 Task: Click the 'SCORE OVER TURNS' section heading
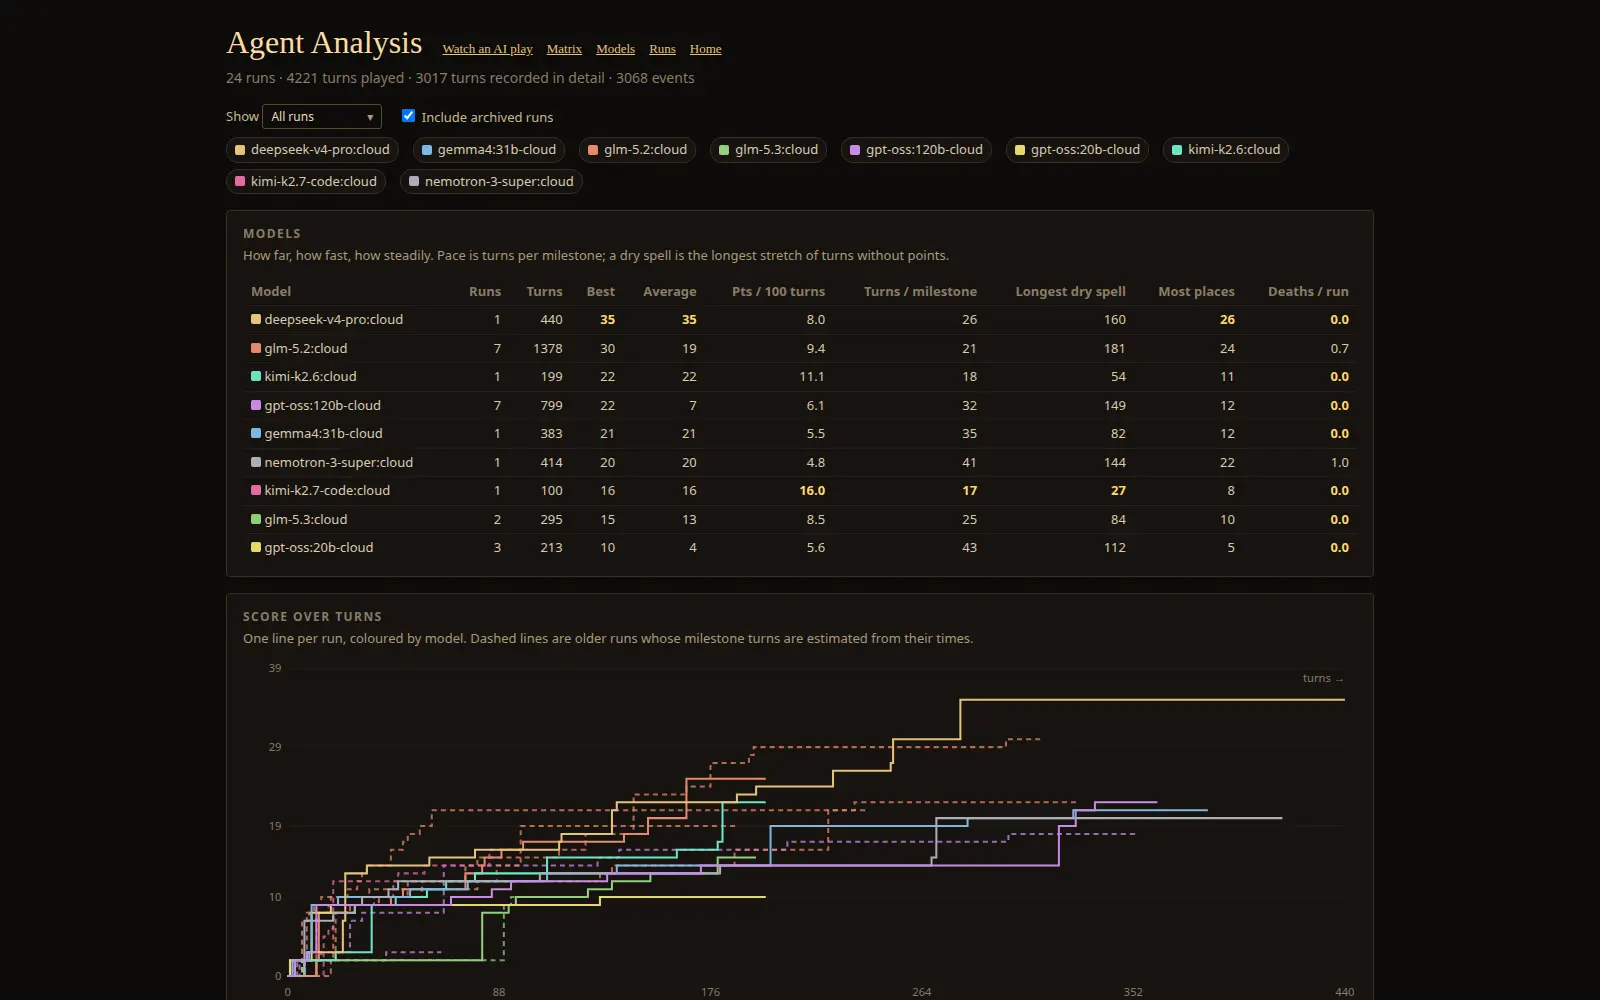tap(312, 617)
